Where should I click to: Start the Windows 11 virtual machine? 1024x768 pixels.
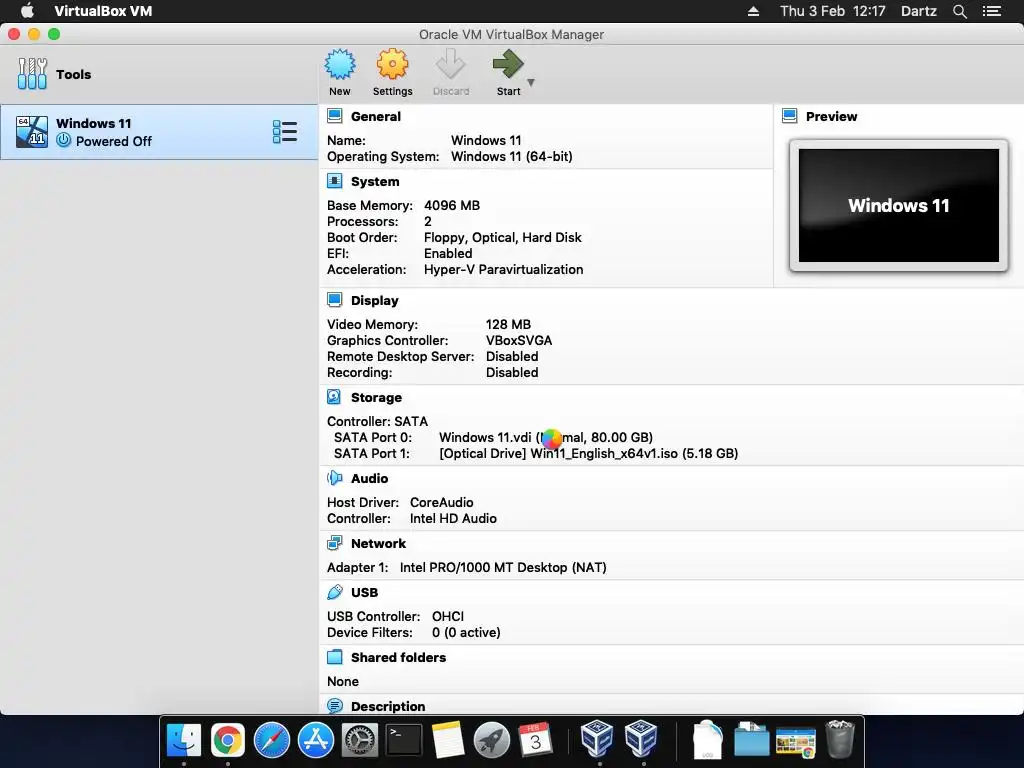508,72
